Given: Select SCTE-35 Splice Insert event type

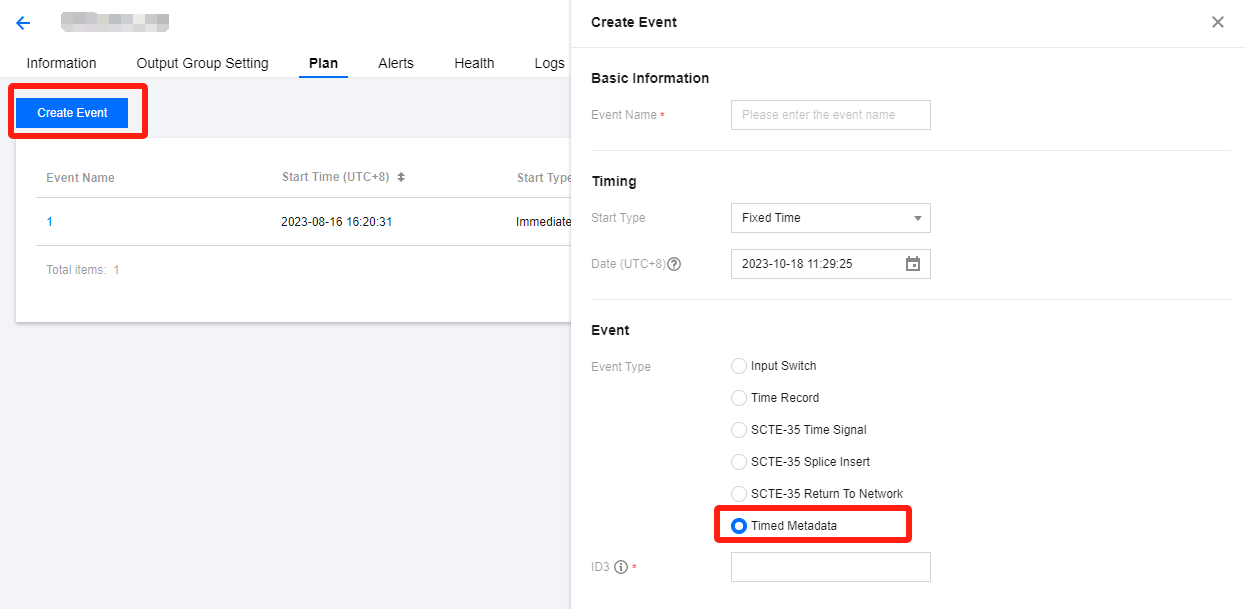Looking at the screenshot, I should 739,462.
